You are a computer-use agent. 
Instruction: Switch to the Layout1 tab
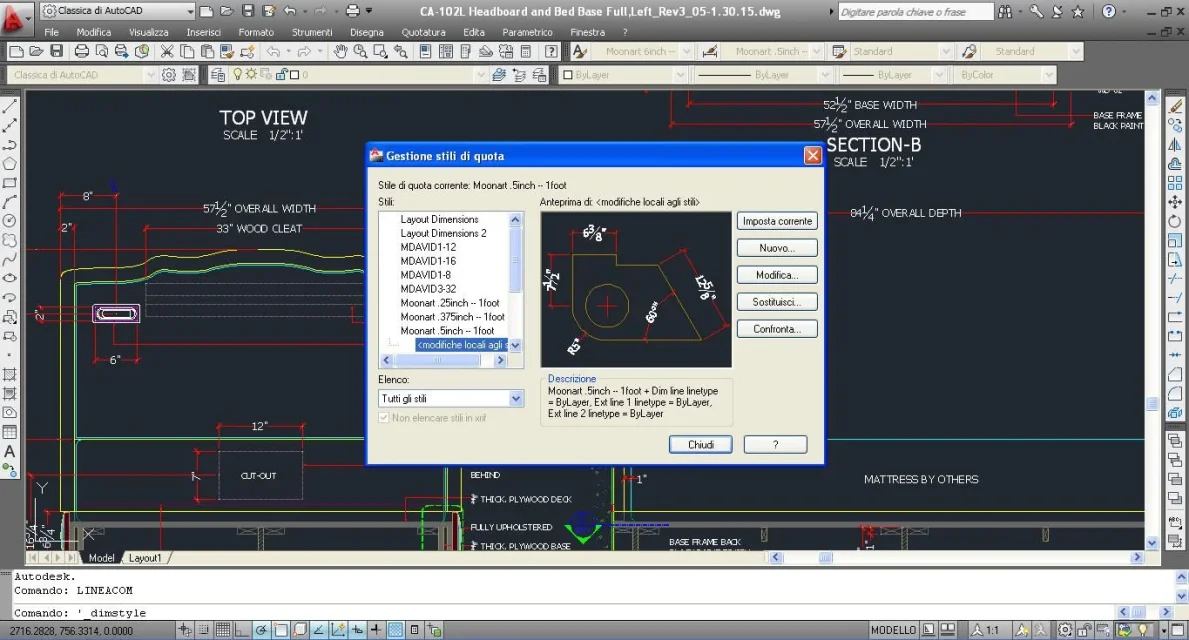pos(145,557)
